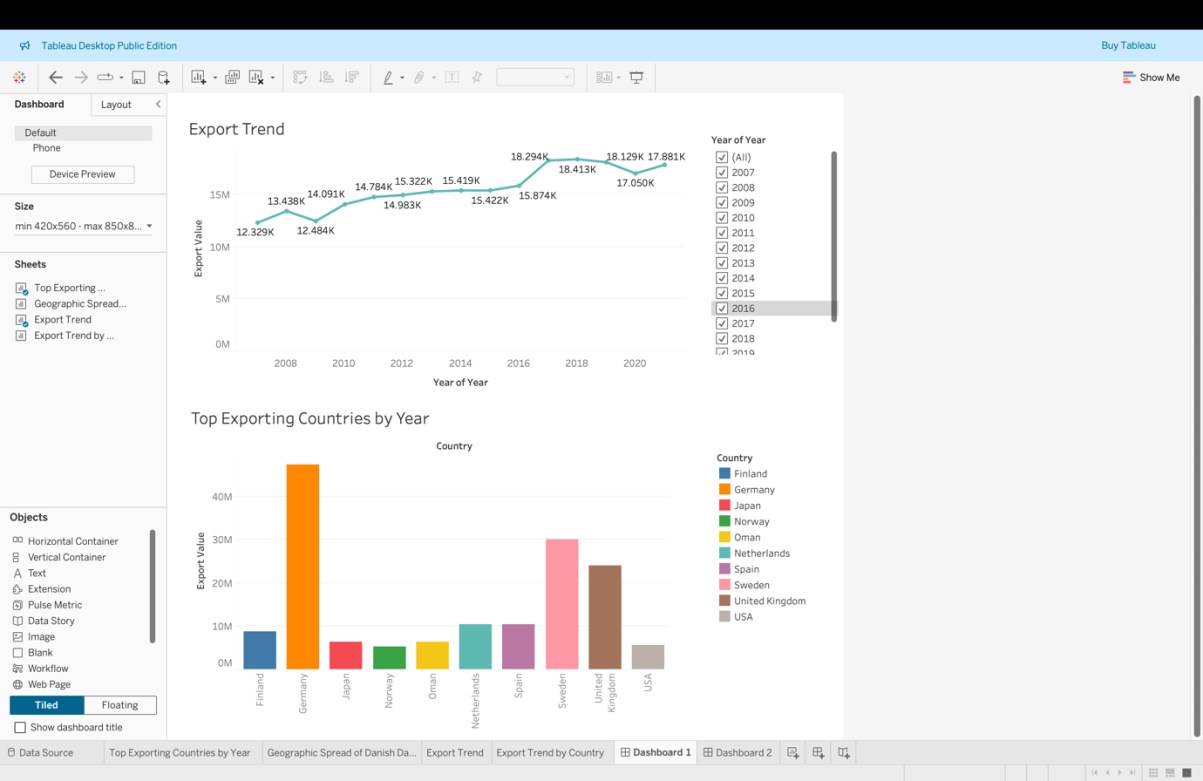Open the dashboard Size dropdown
Image resolution: width=1203 pixels, height=781 pixels.
click(x=83, y=226)
